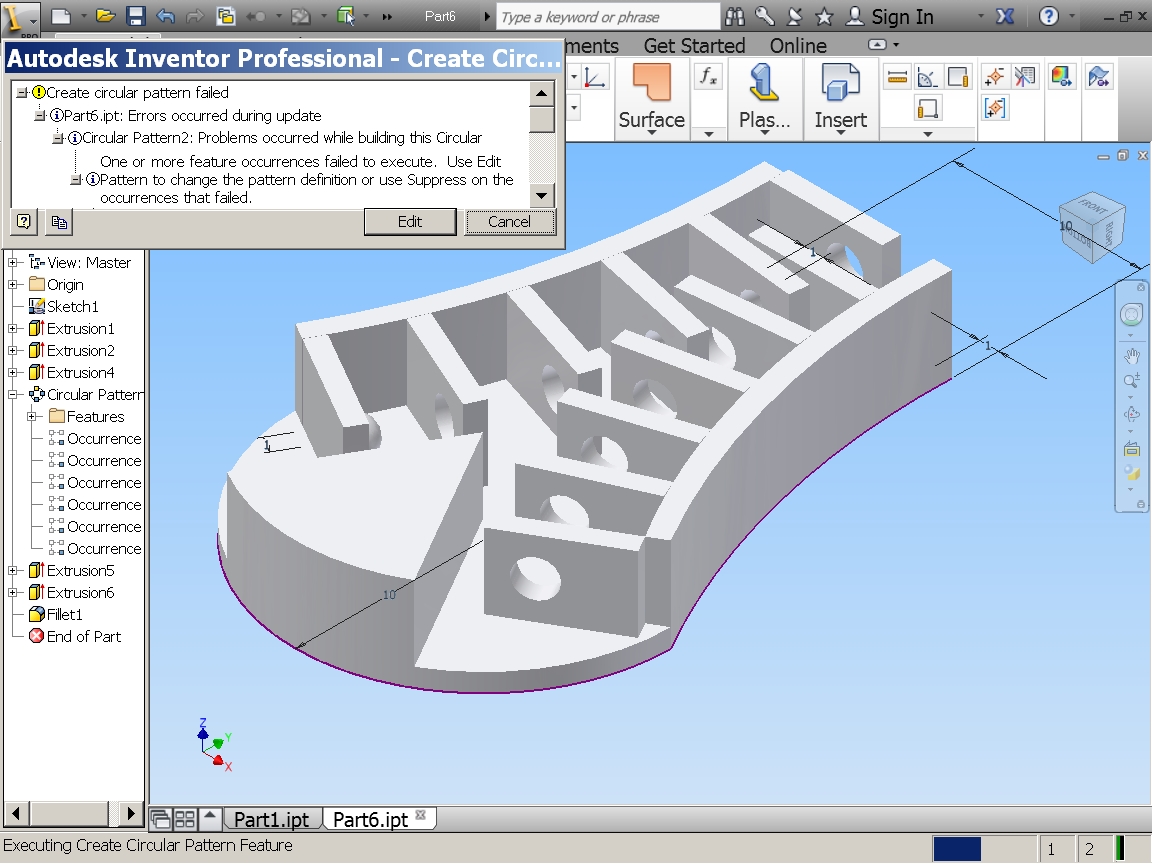
Task: Open the Measure panel dropdown arrow
Action: (x=927, y=134)
